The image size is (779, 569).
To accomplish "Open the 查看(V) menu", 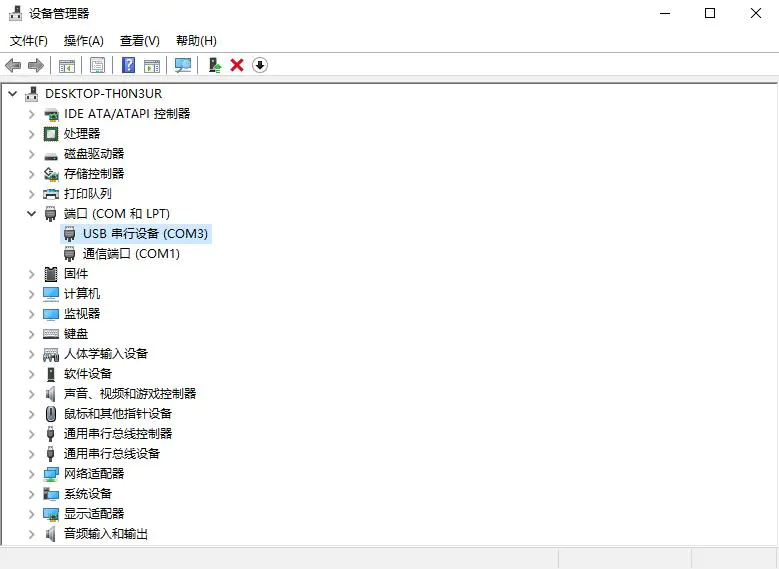I will click(140, 41).
